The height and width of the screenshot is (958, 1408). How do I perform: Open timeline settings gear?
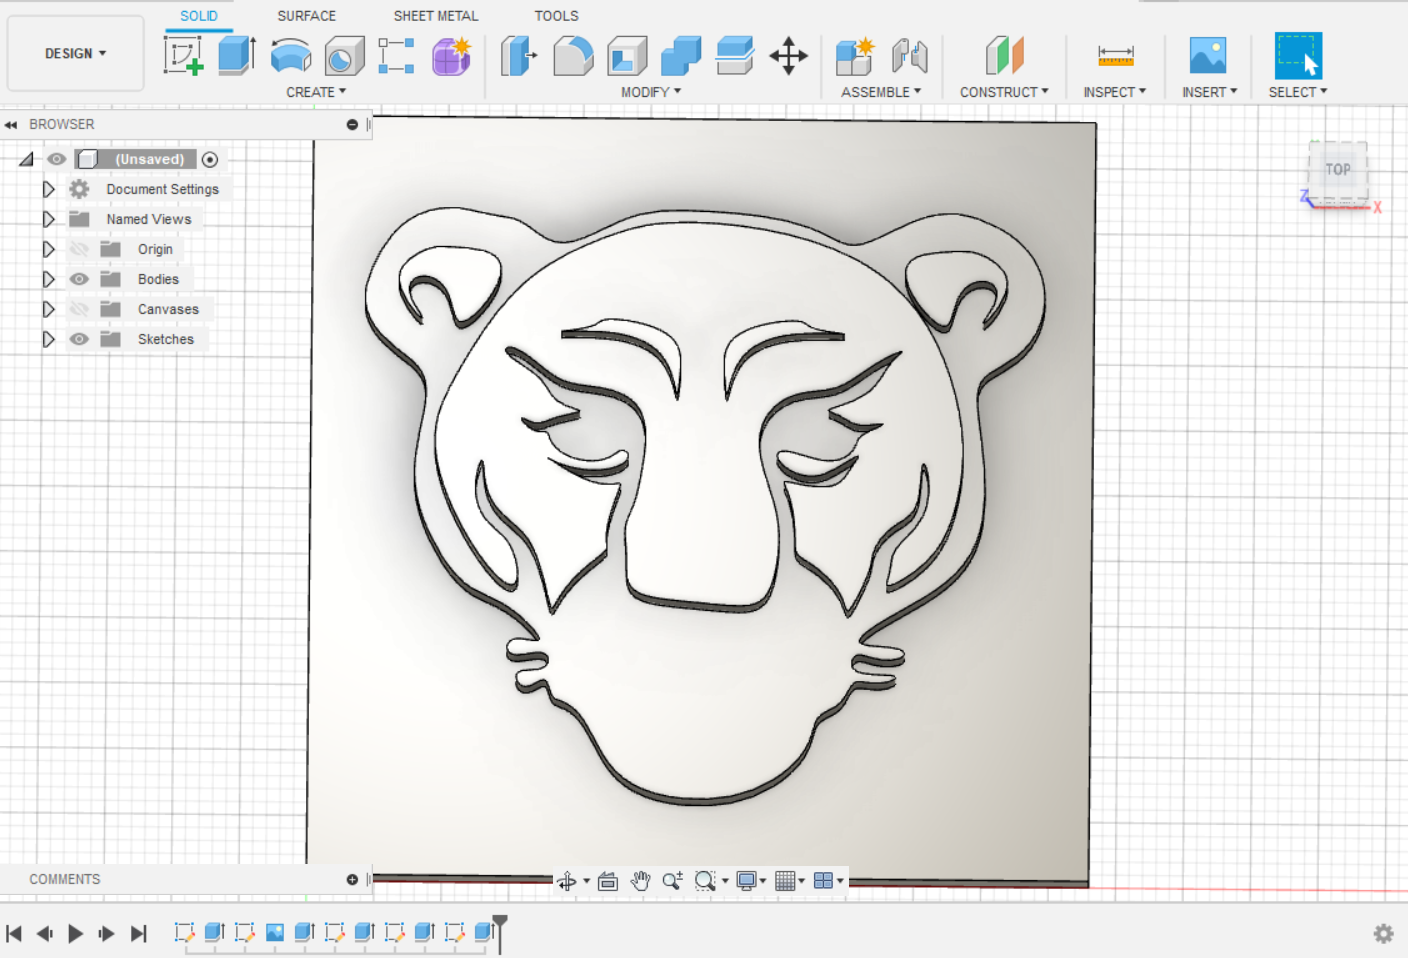(1383, 933)
